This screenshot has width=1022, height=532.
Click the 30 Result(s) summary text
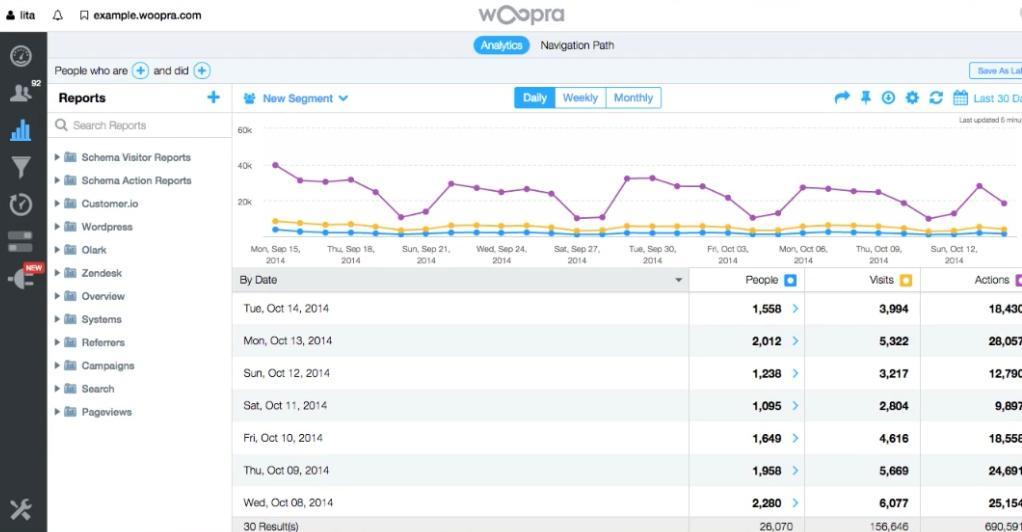(x=270, y=525)
